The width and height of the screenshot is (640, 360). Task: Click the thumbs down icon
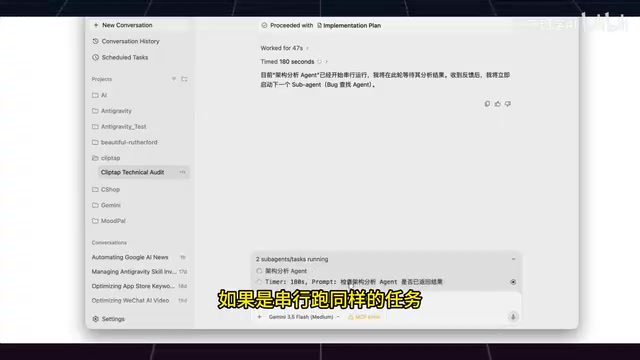point(508,104)
